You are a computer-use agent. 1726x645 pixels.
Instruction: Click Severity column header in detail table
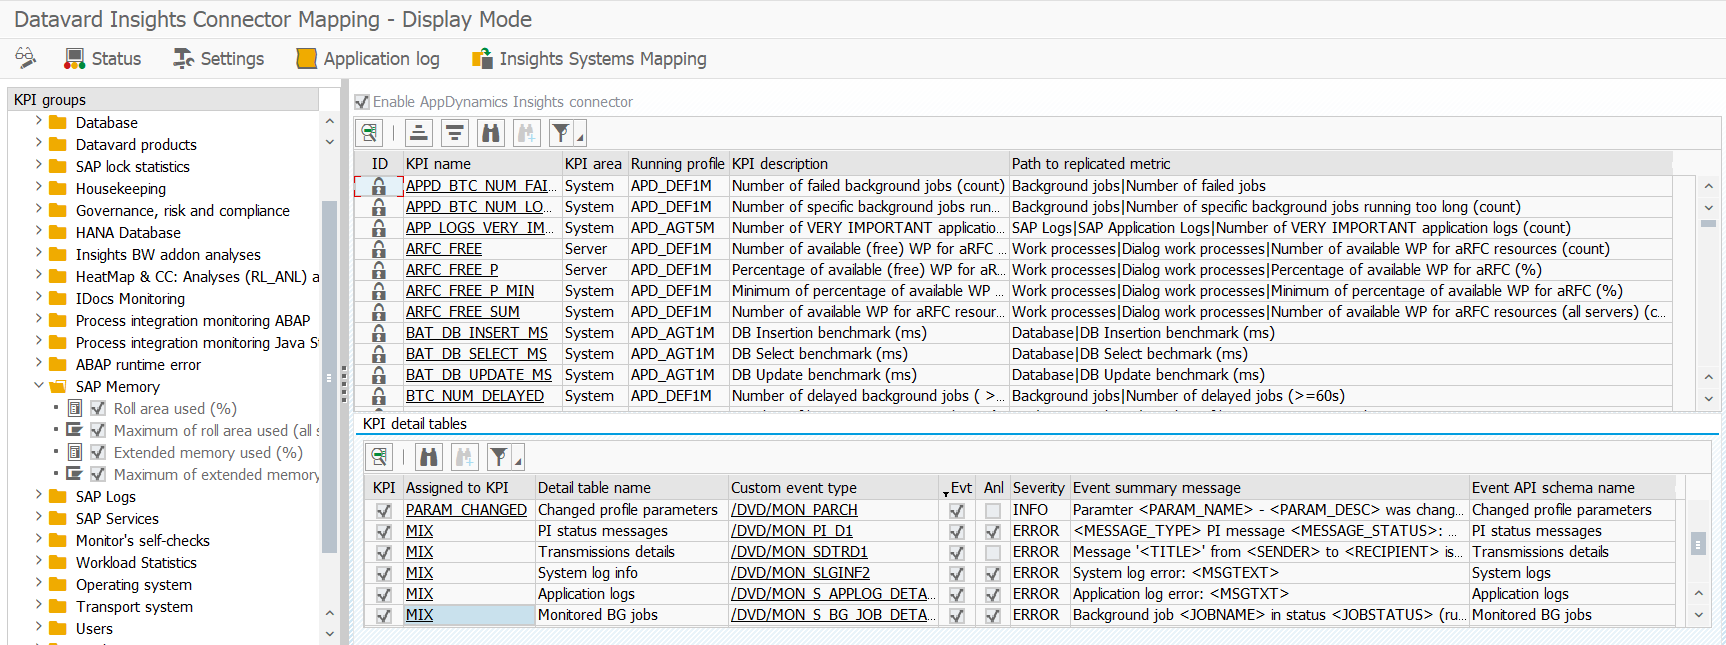[x=1039, y=487]
